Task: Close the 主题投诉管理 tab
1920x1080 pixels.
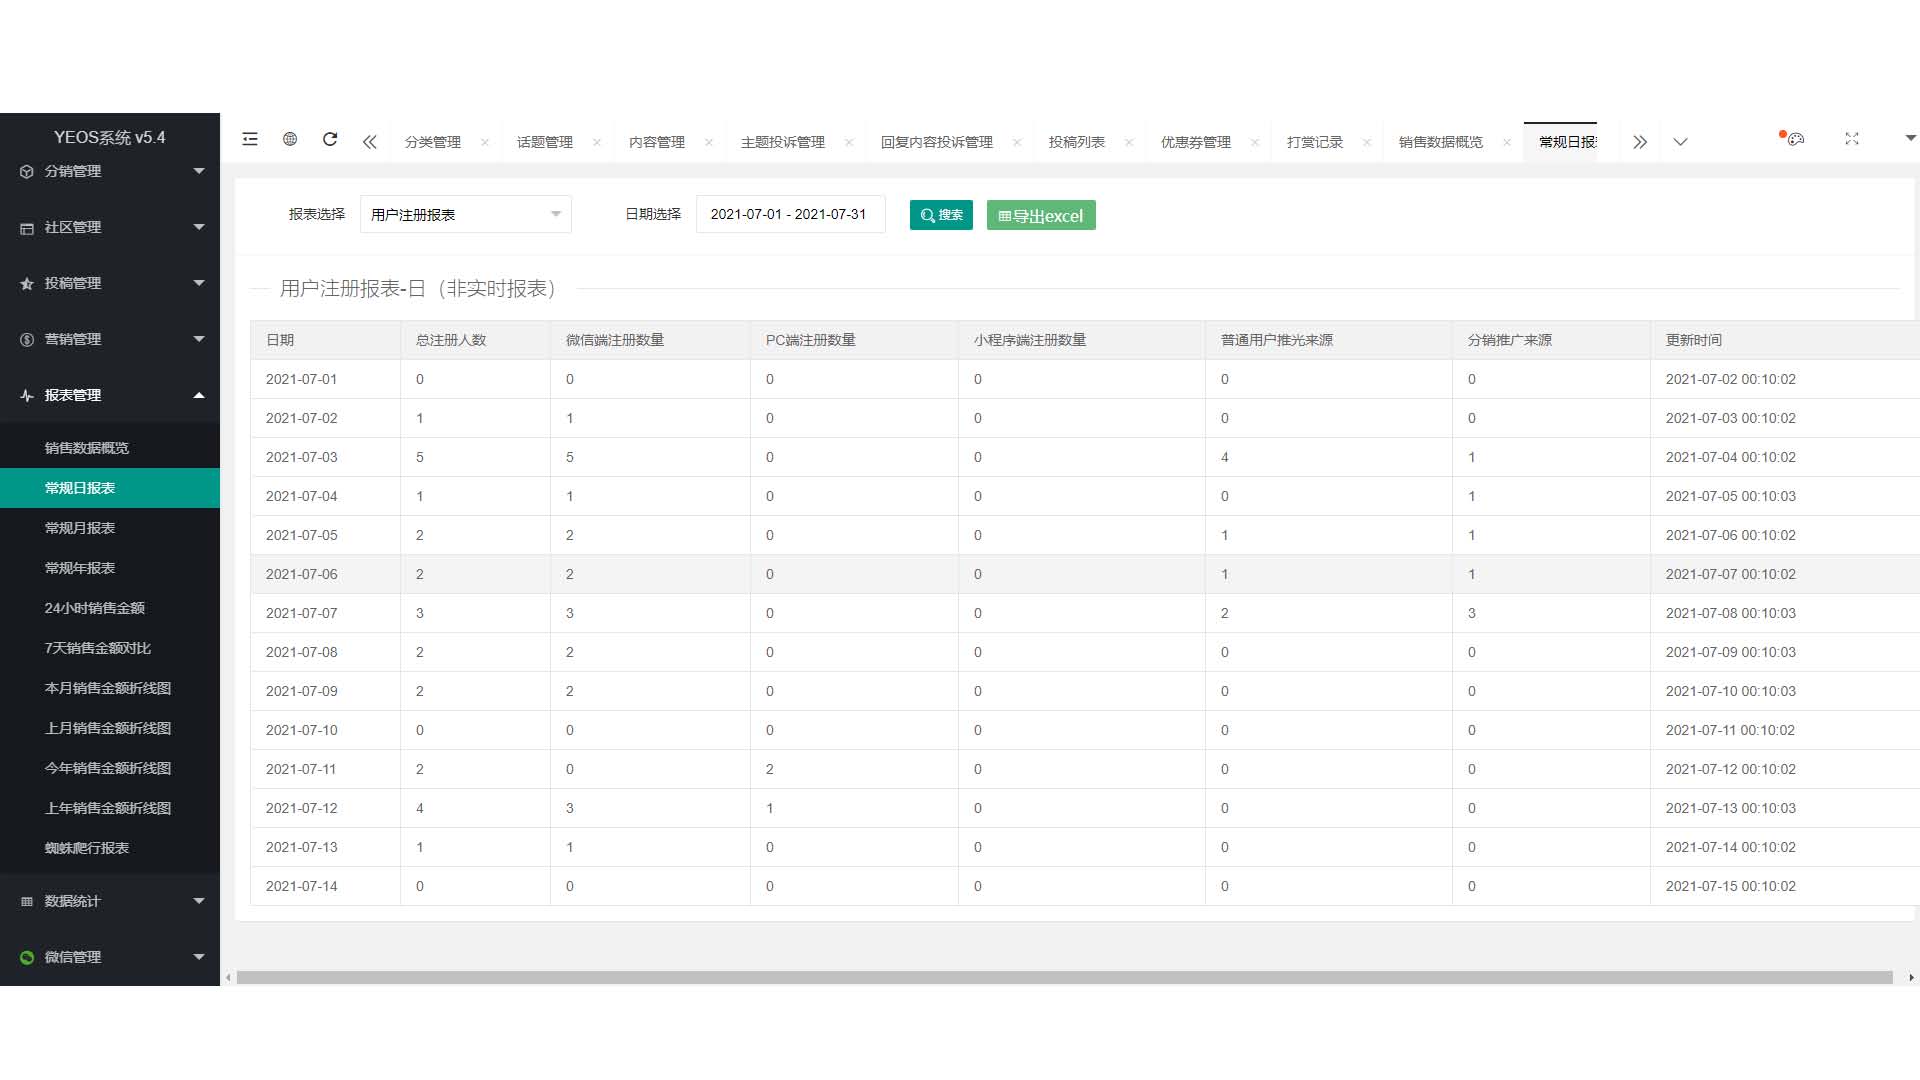Action: [849, 142]
